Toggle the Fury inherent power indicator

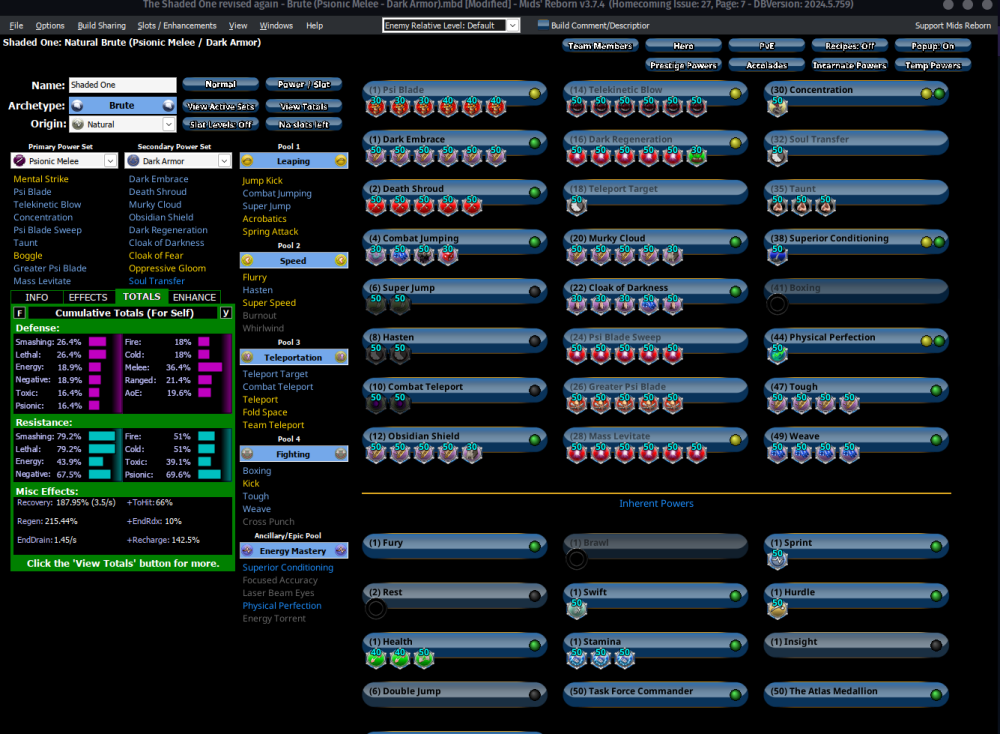click(535, 547)
